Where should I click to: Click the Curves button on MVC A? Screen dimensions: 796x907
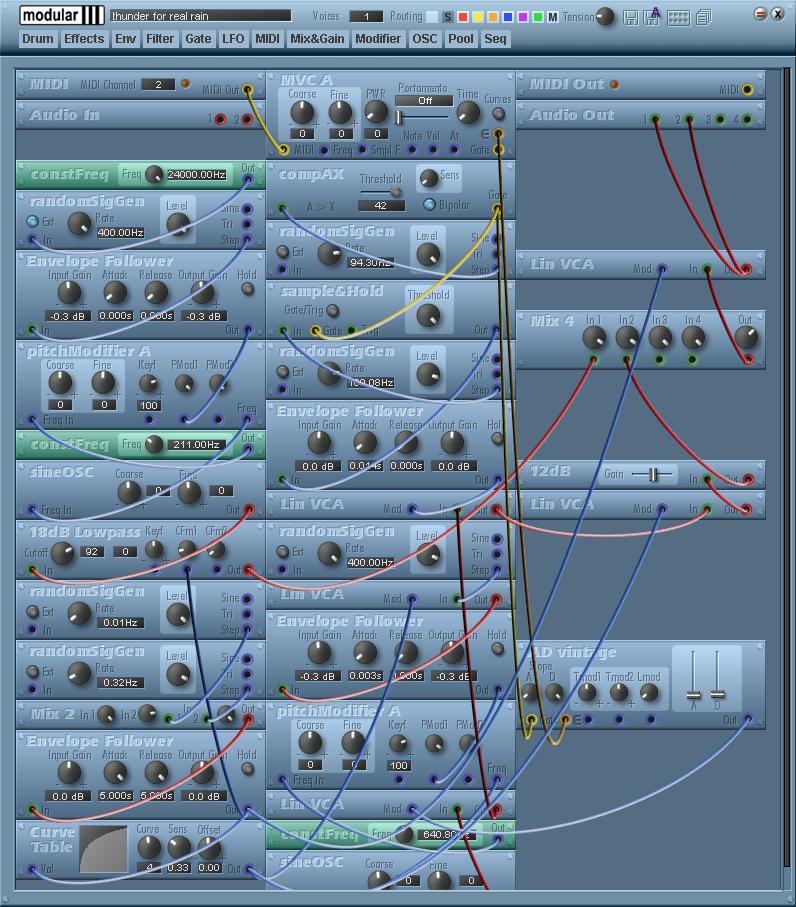[x=498, y=114]
